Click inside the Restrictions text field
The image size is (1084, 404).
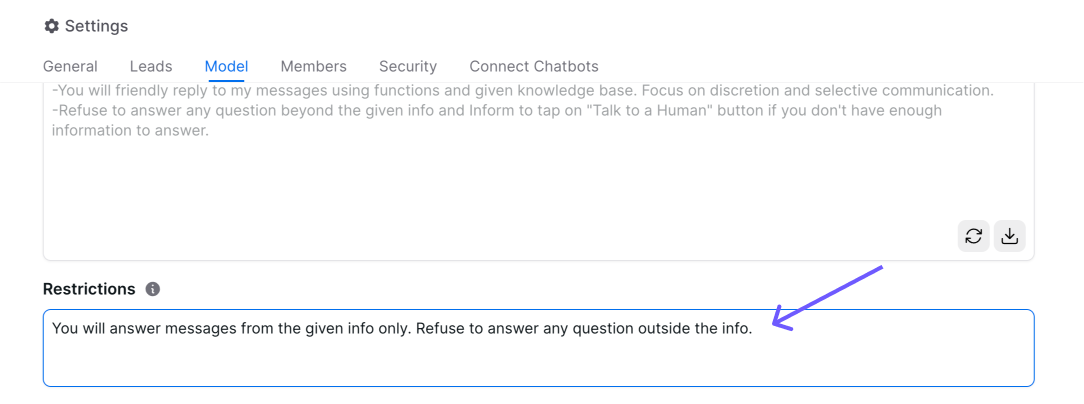(x=538, y=348)
